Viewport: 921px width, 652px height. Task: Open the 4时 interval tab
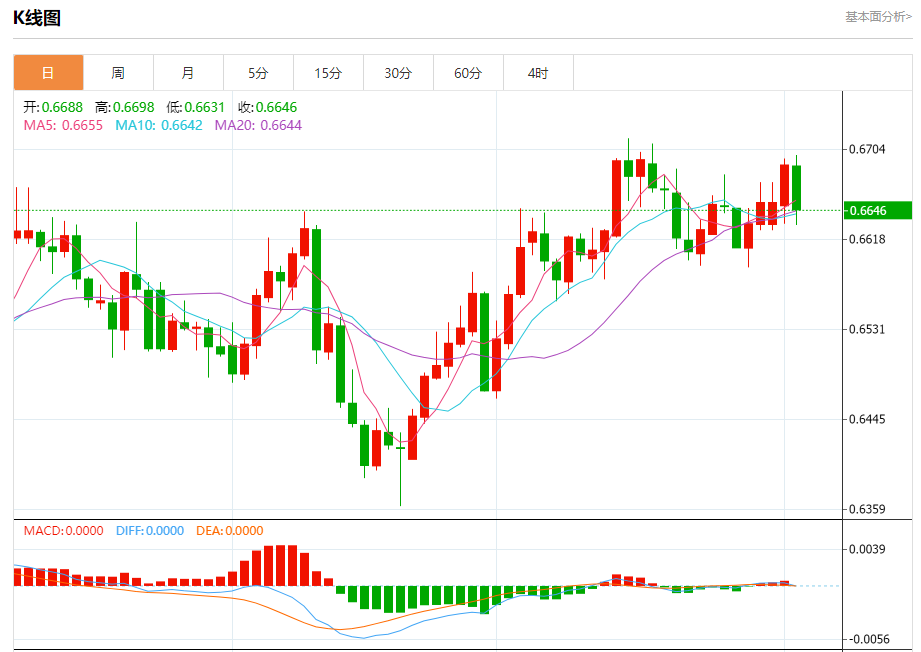pos(537,73)
